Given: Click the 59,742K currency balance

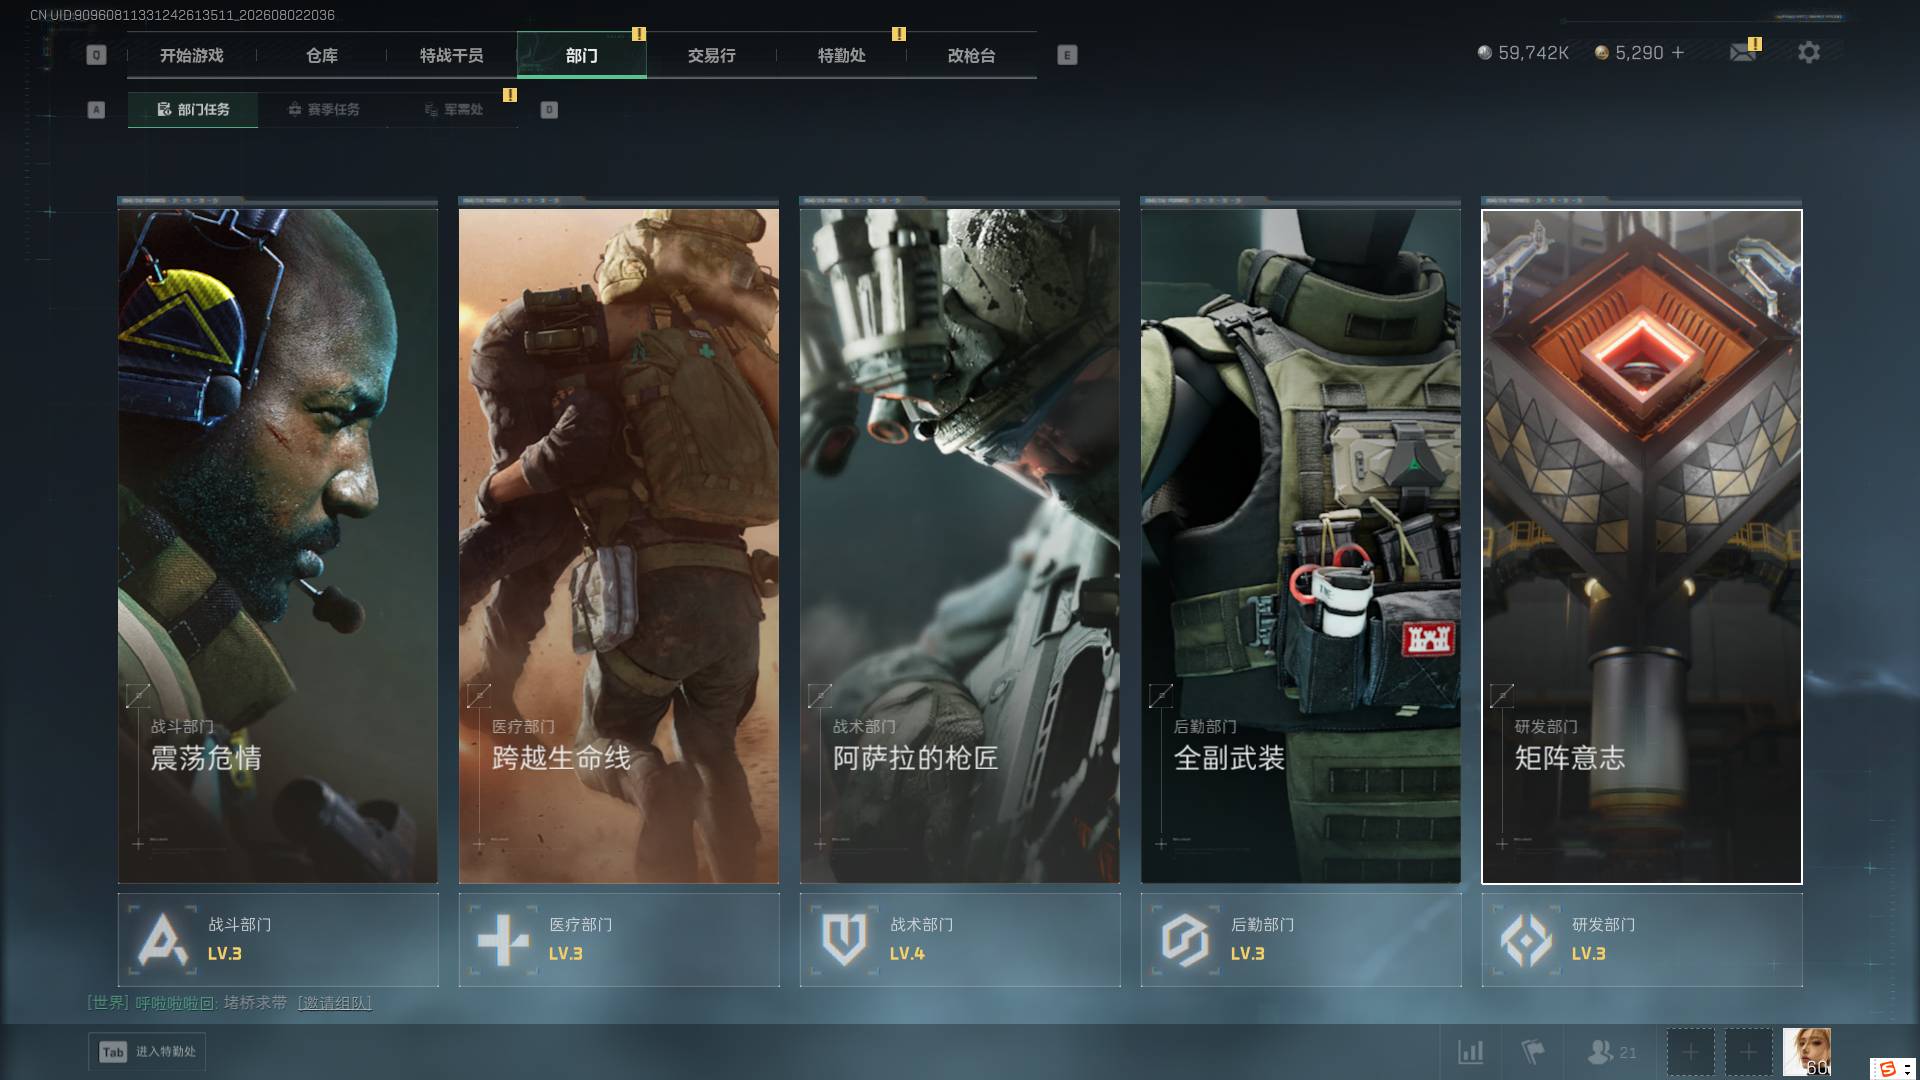Looking at the screenshot, I should tap(1533, 53).
